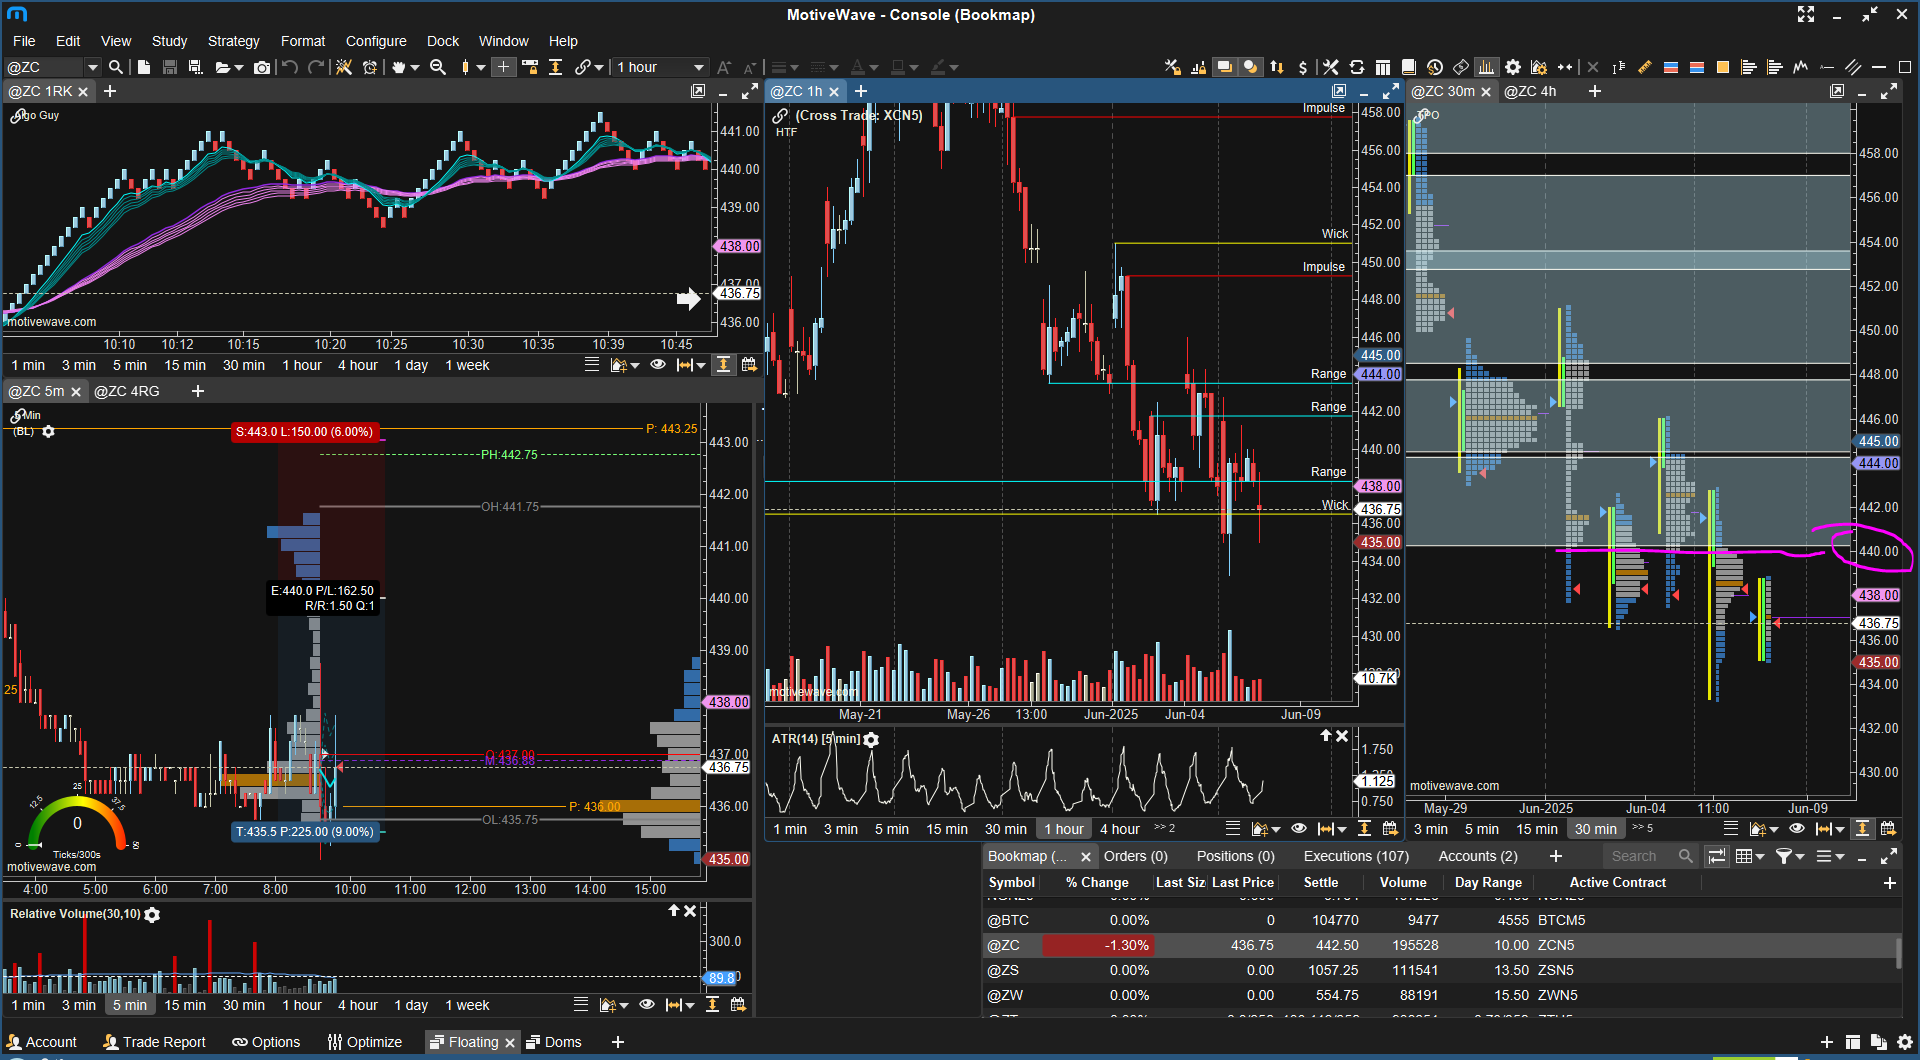Open the Dock menu

click(x=443, y=41)
